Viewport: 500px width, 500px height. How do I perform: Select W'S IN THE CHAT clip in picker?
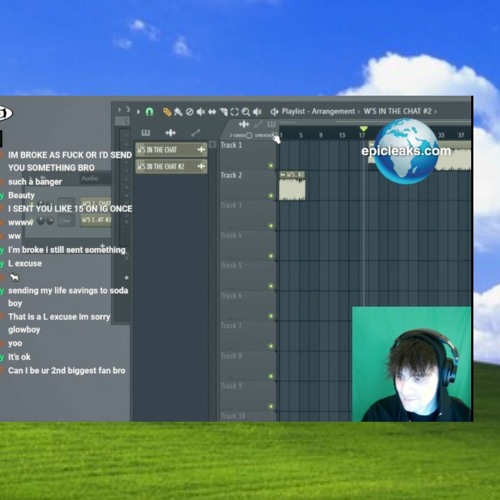[x=171, y=150]
